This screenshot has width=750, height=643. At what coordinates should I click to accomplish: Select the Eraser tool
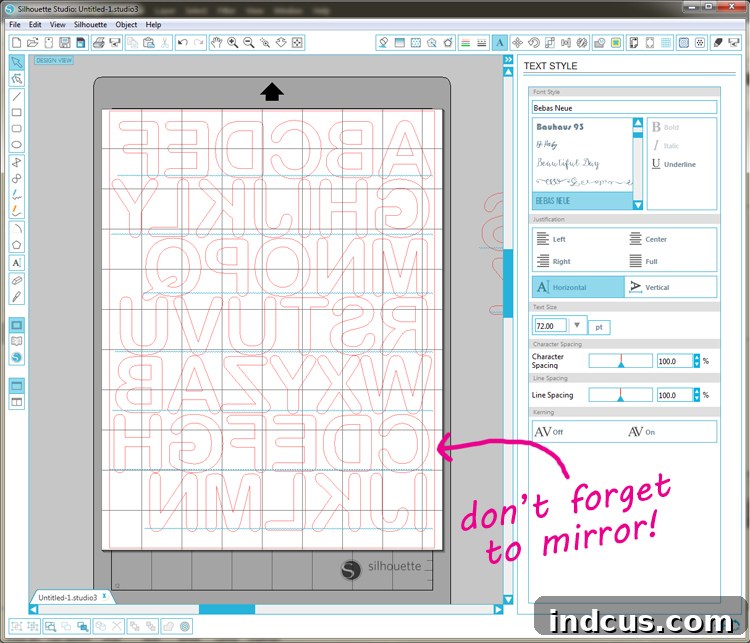point(16,280)
